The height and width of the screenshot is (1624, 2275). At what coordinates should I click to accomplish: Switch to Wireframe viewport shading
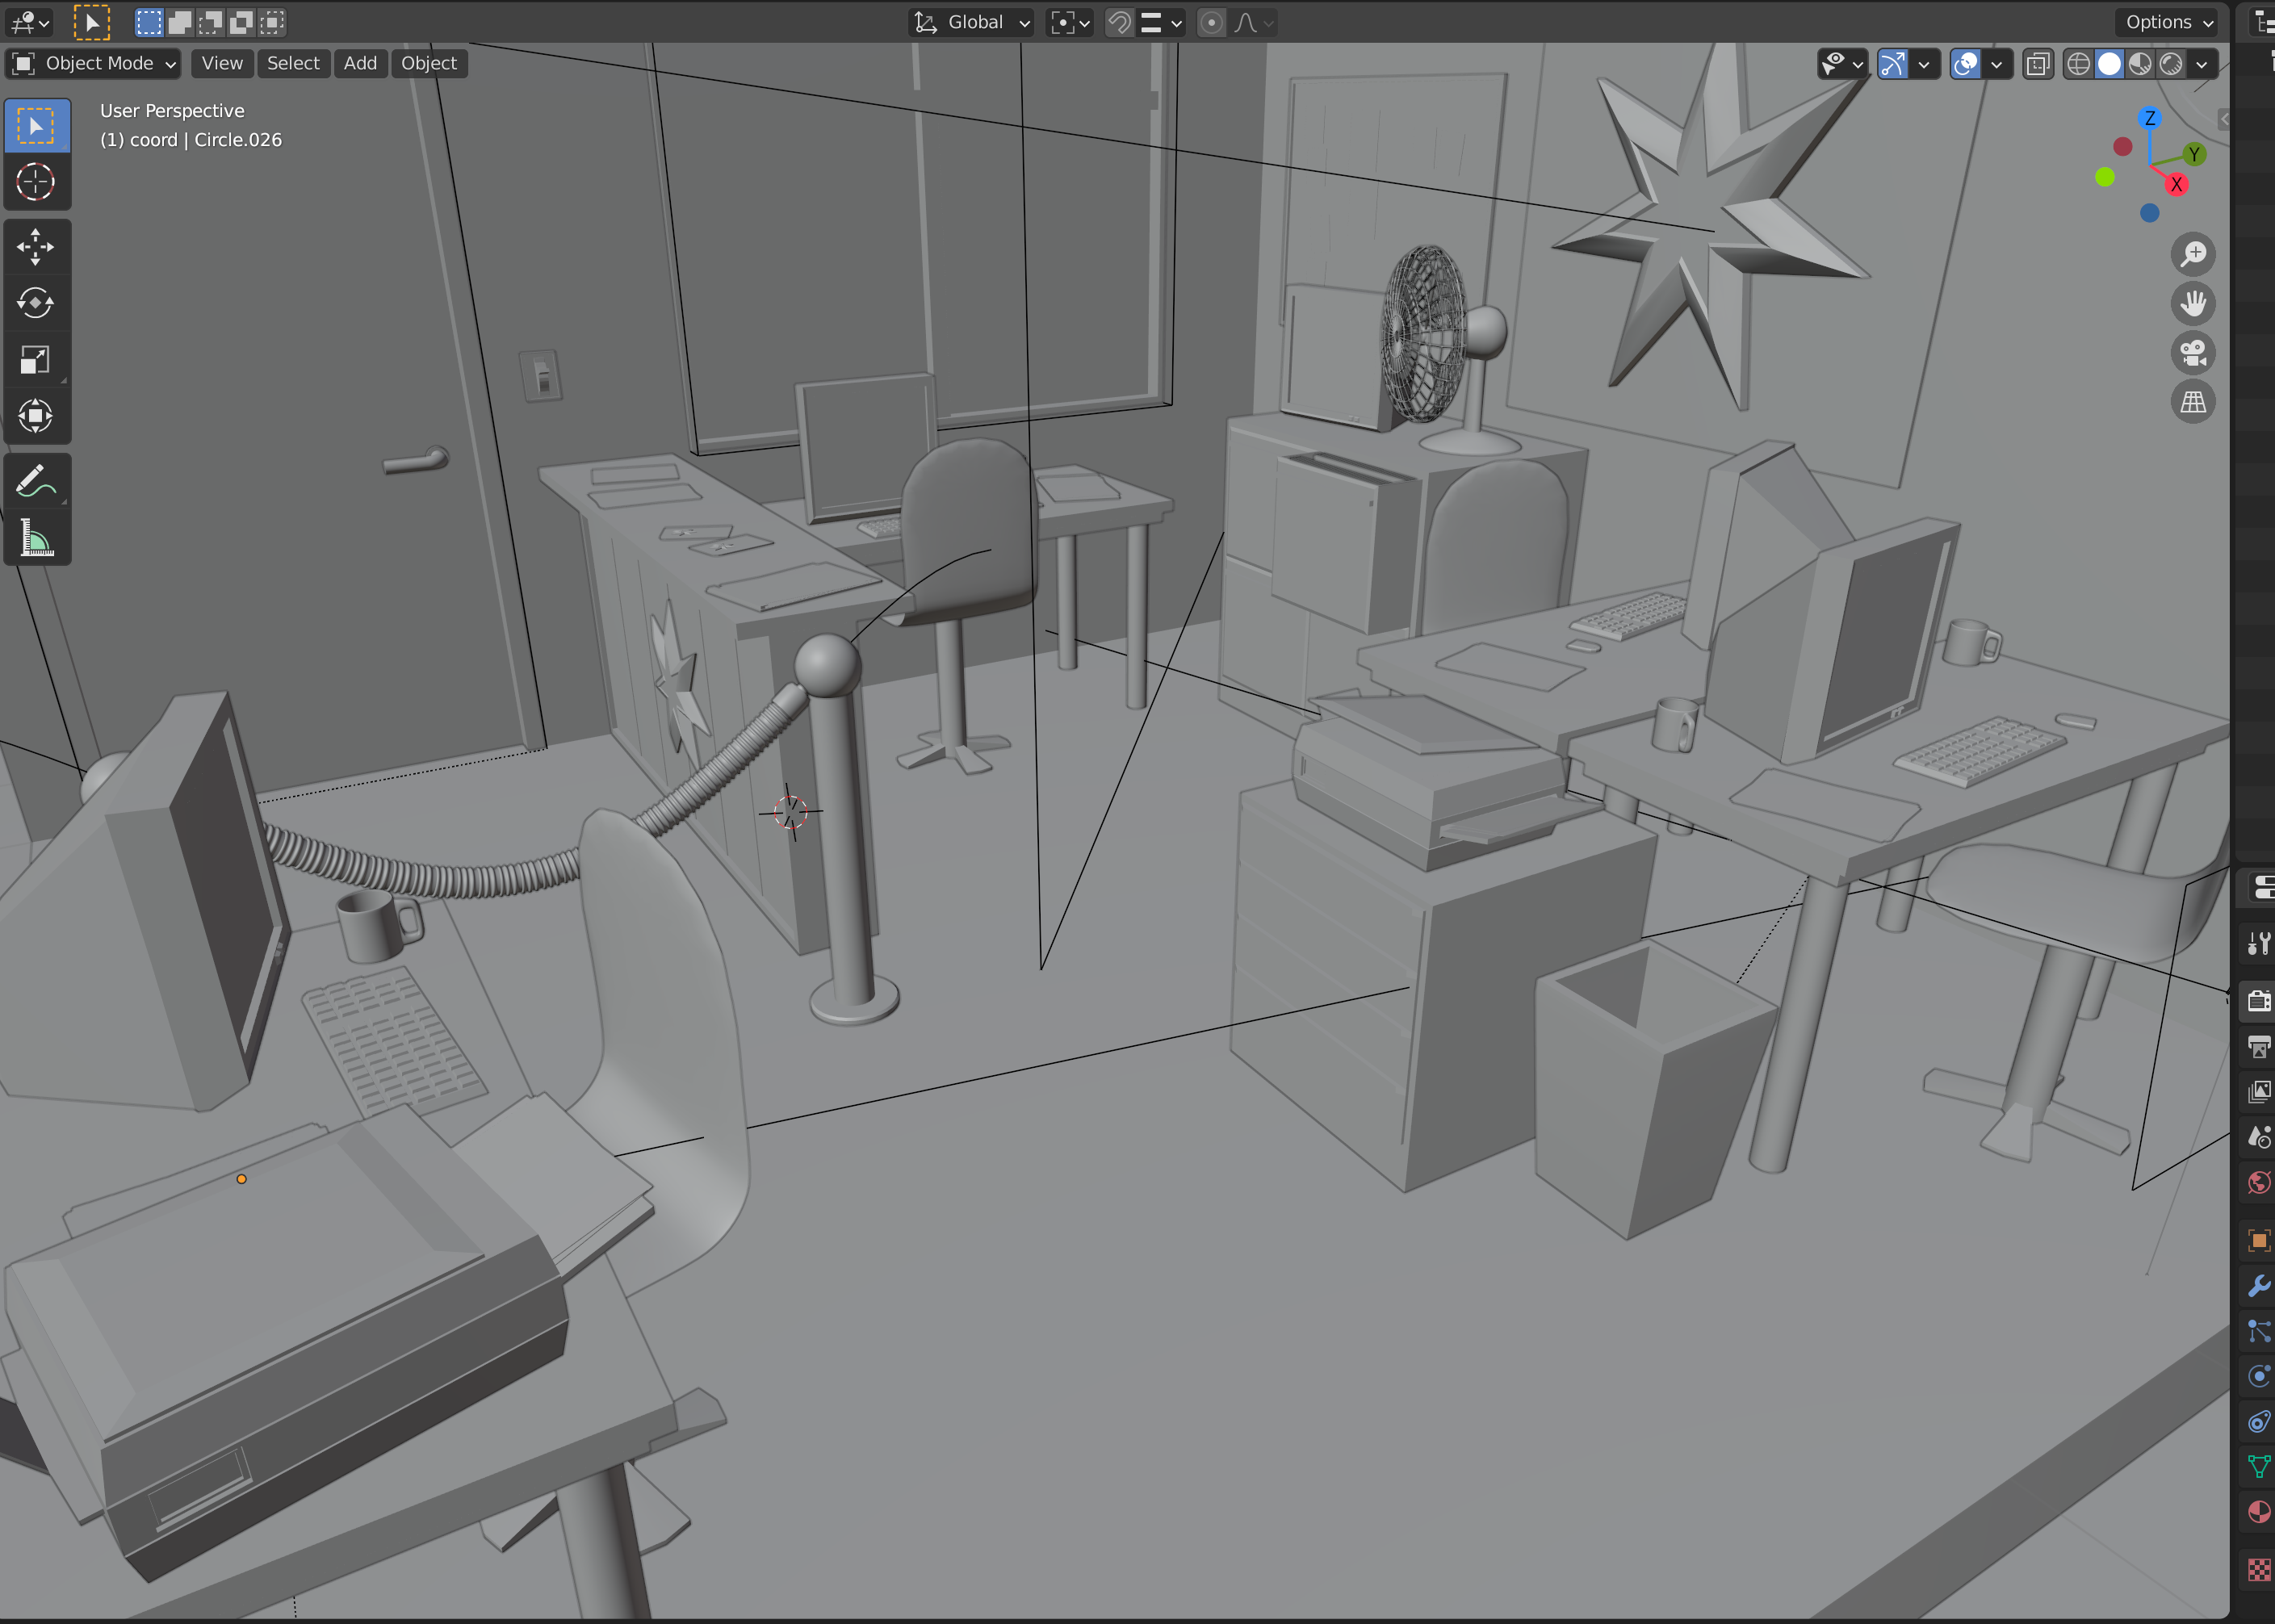[2078, 64]
